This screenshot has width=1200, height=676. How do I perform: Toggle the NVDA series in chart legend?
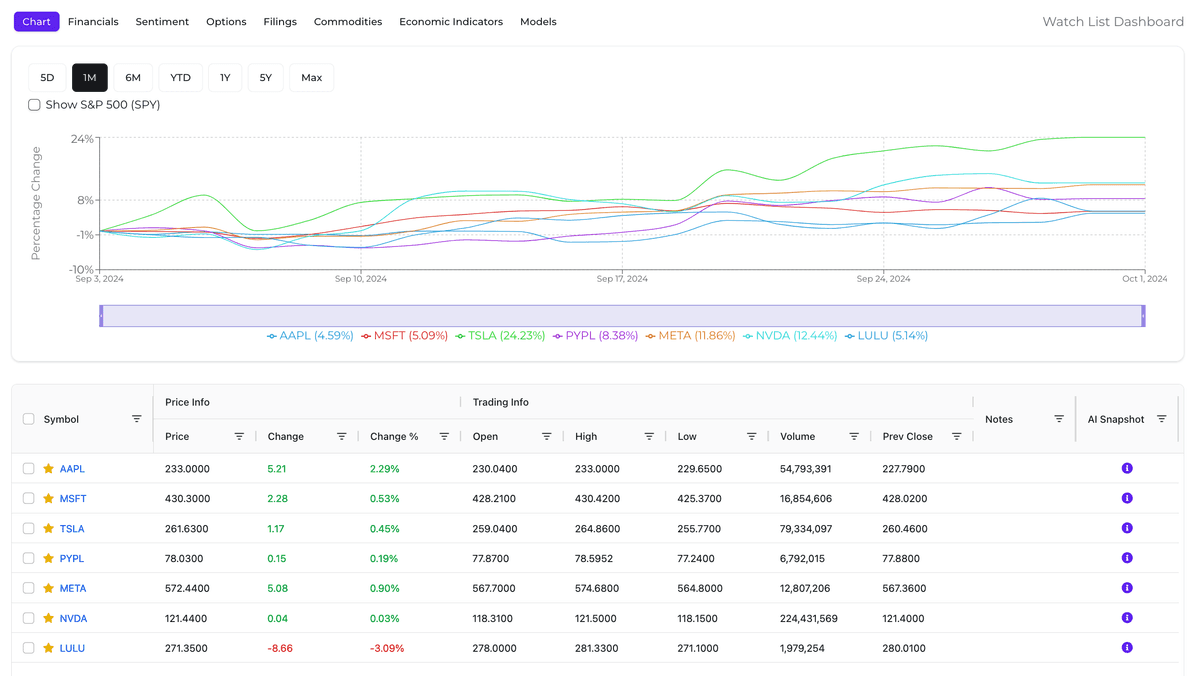point(790,336)
